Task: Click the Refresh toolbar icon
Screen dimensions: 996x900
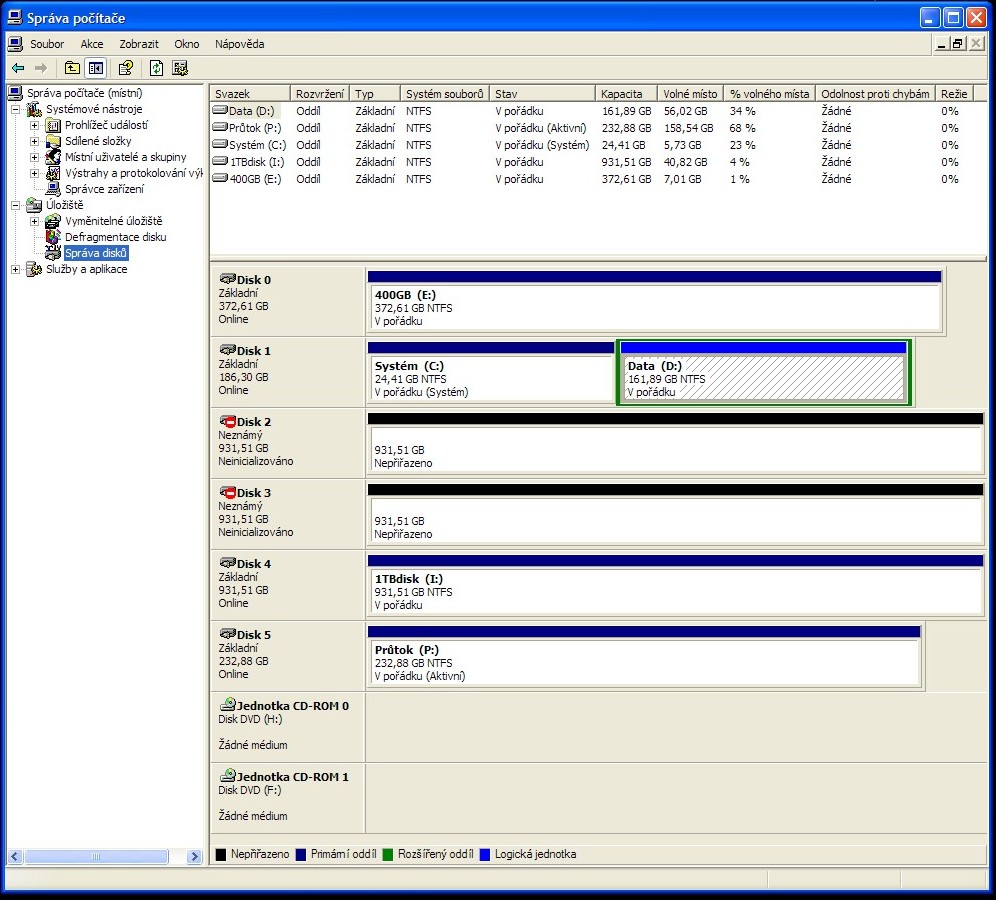Action: (156, 68)
